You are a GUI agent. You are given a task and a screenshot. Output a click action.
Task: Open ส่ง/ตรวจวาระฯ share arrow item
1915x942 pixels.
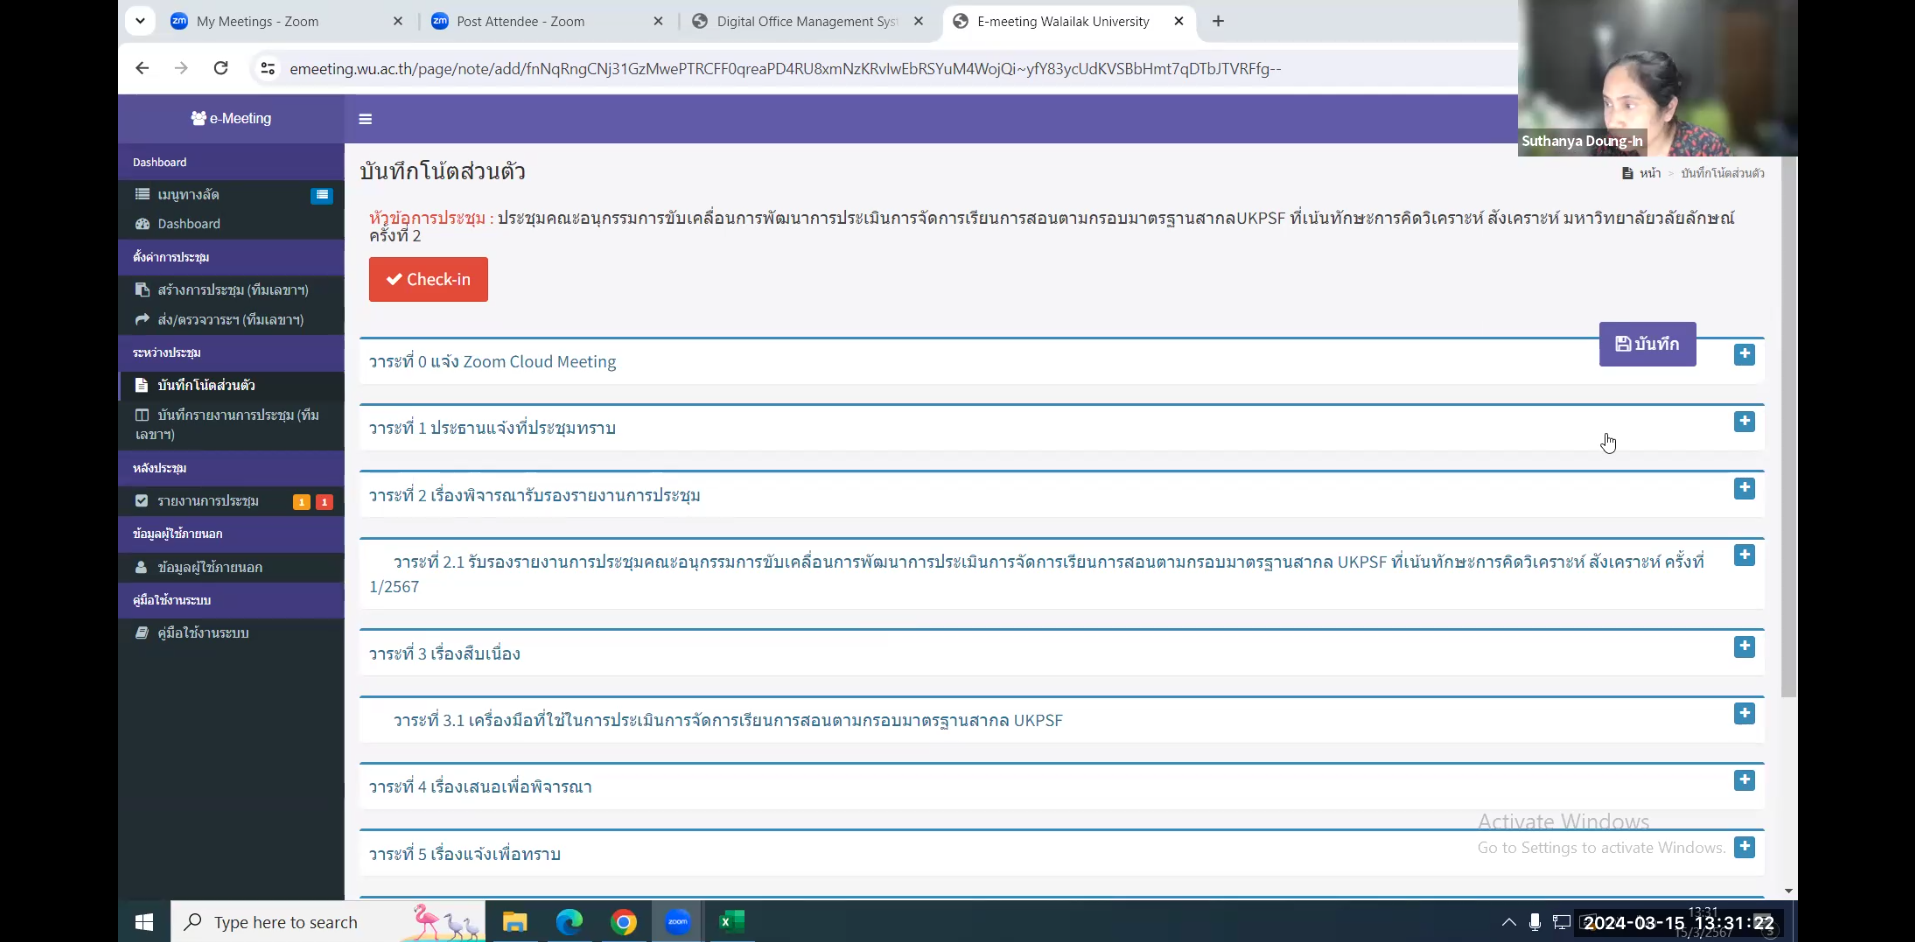pos(230,320)
